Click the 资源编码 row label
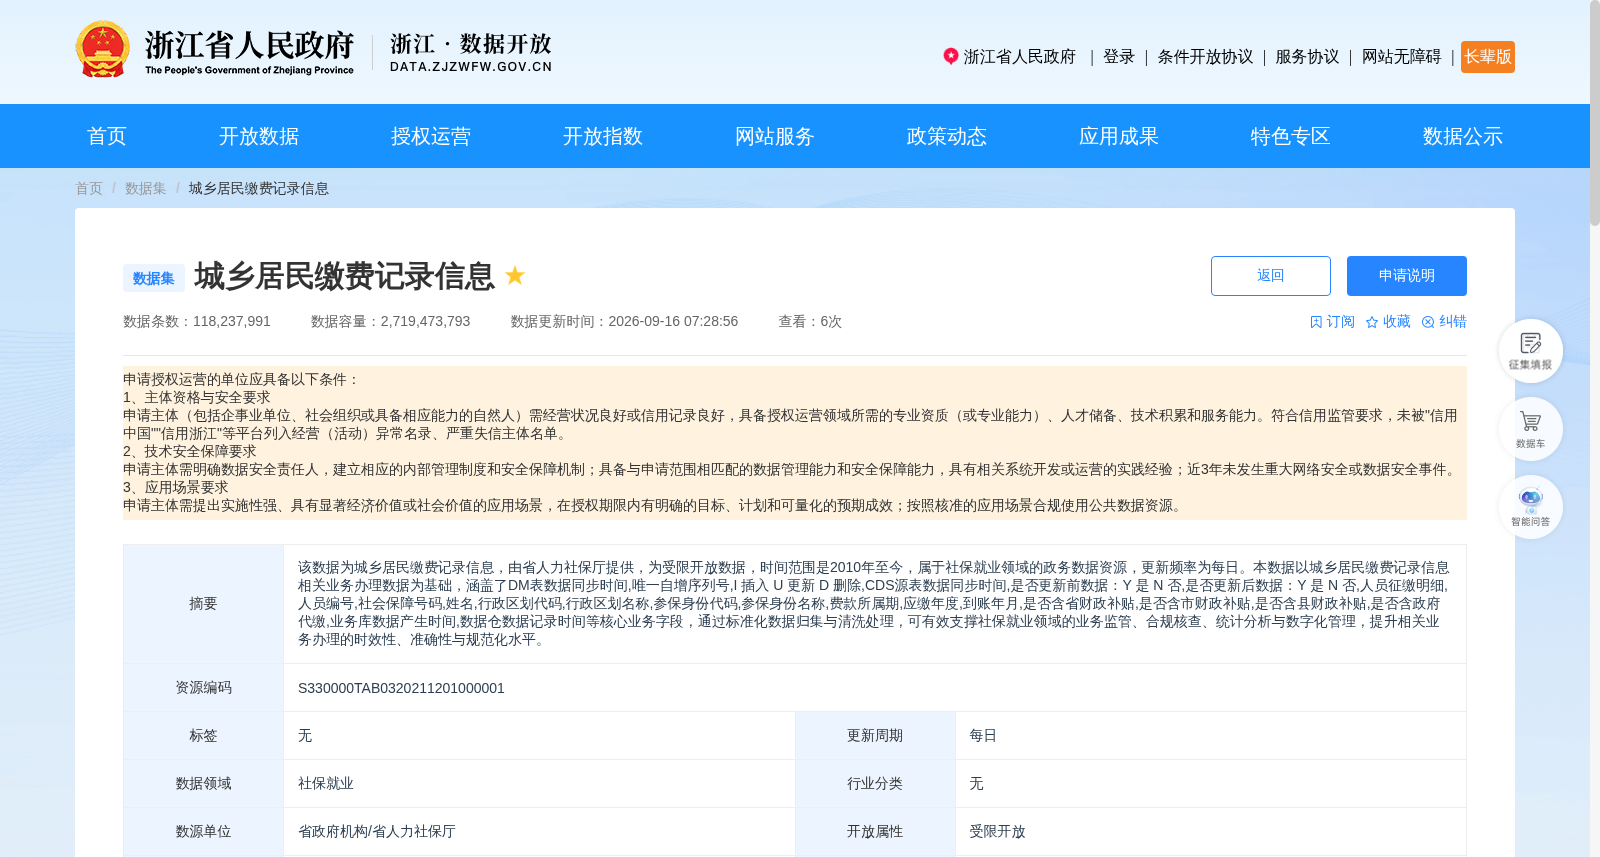 click(x=203, y=688)
